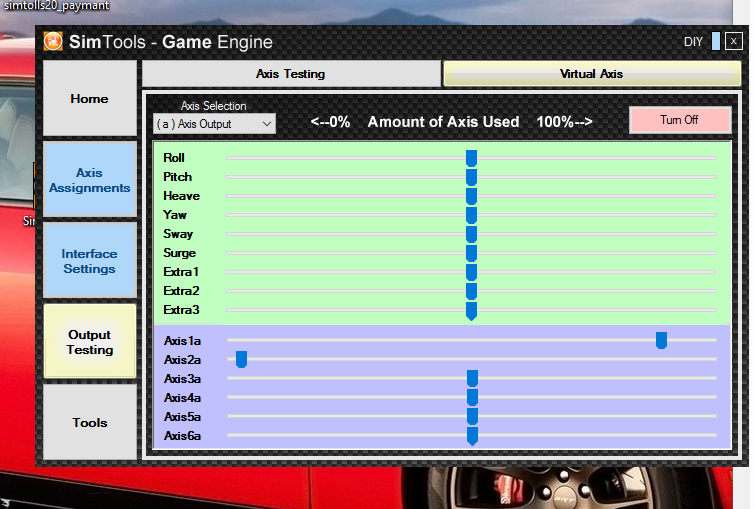Click the Axis2a label

point(182,360)
